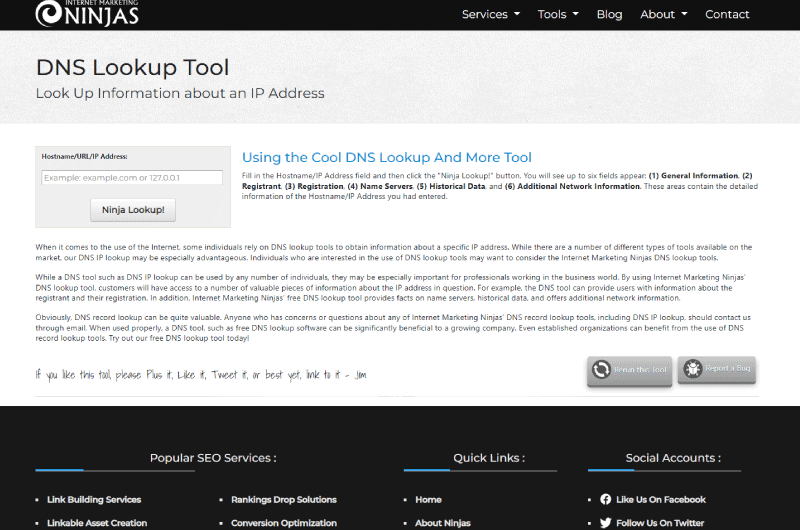The height and width of the screenshot is (530, 800).
Task: Click the handwritten note signed Jim
Action: (x=201, y=375)
